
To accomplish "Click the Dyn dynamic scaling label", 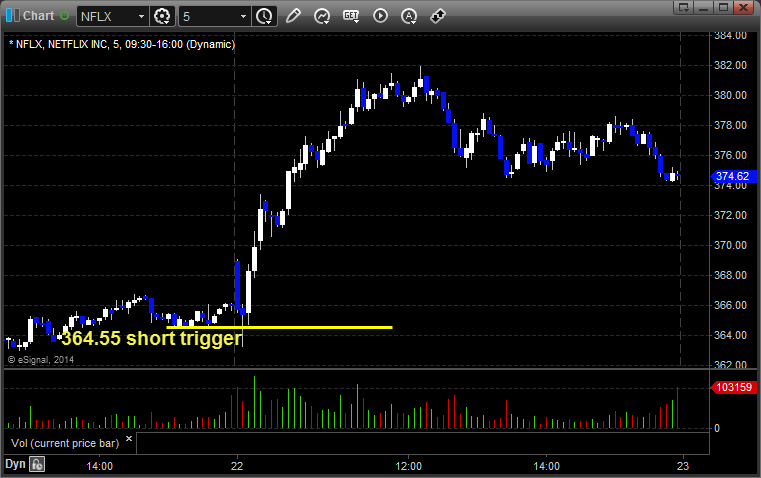I will (x=15, y=464).
